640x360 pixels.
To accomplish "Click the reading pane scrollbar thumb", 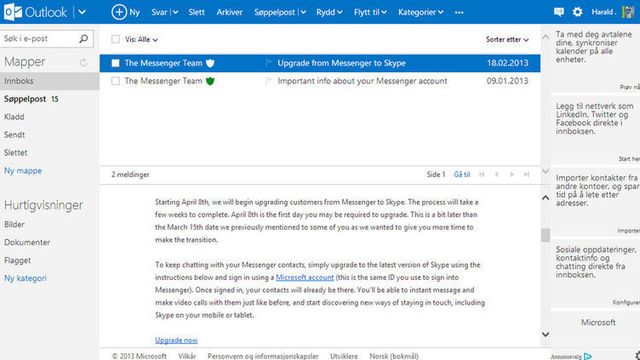I will pyautogui.click(x=545, y=235).
